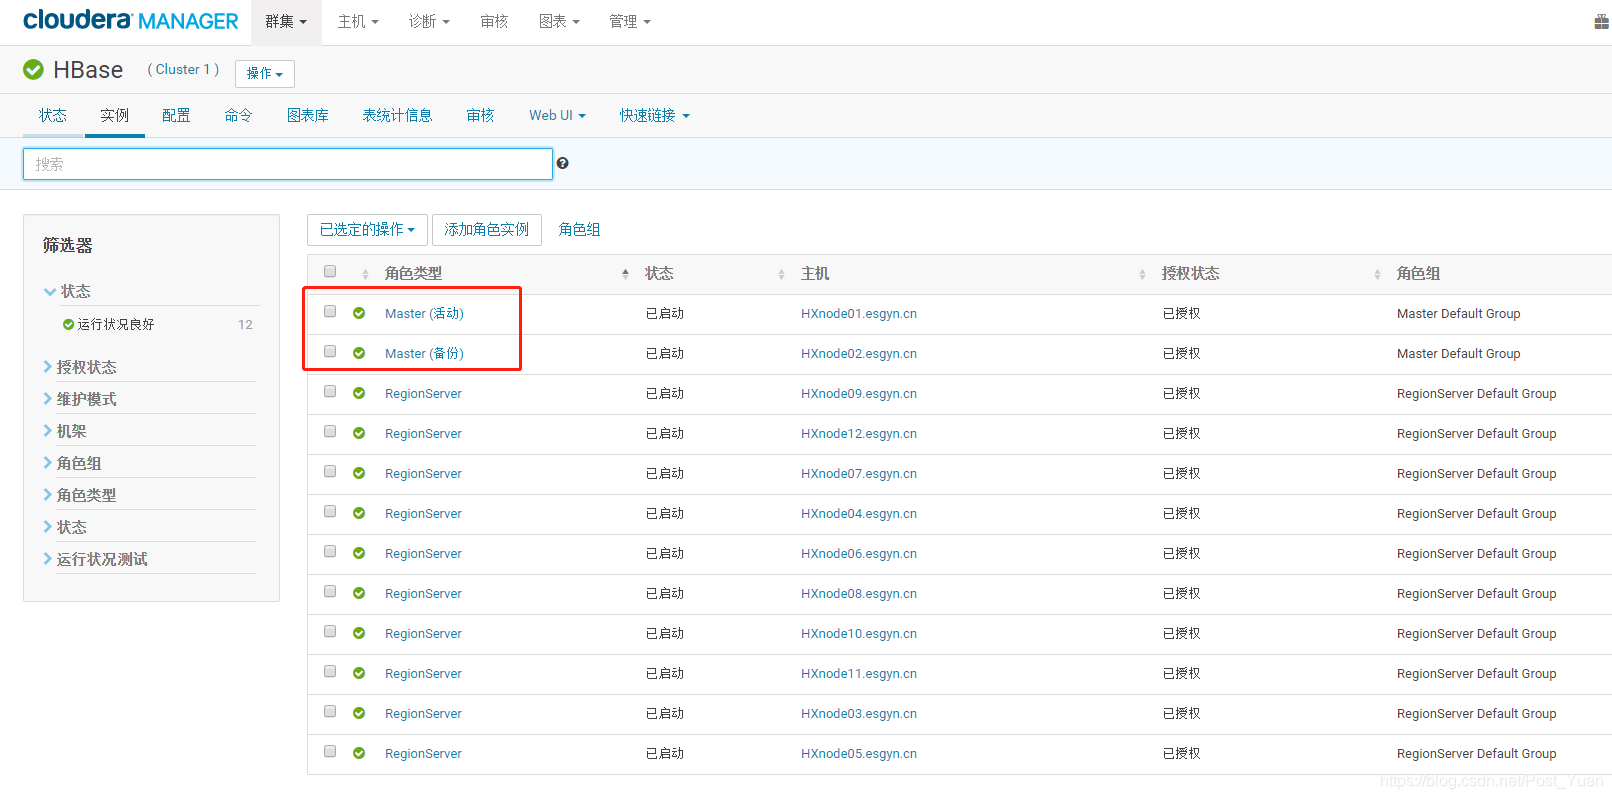Select the HXnode04 RegionServer checkbox
The image size is (1612, 799).
tap(330, 511)
